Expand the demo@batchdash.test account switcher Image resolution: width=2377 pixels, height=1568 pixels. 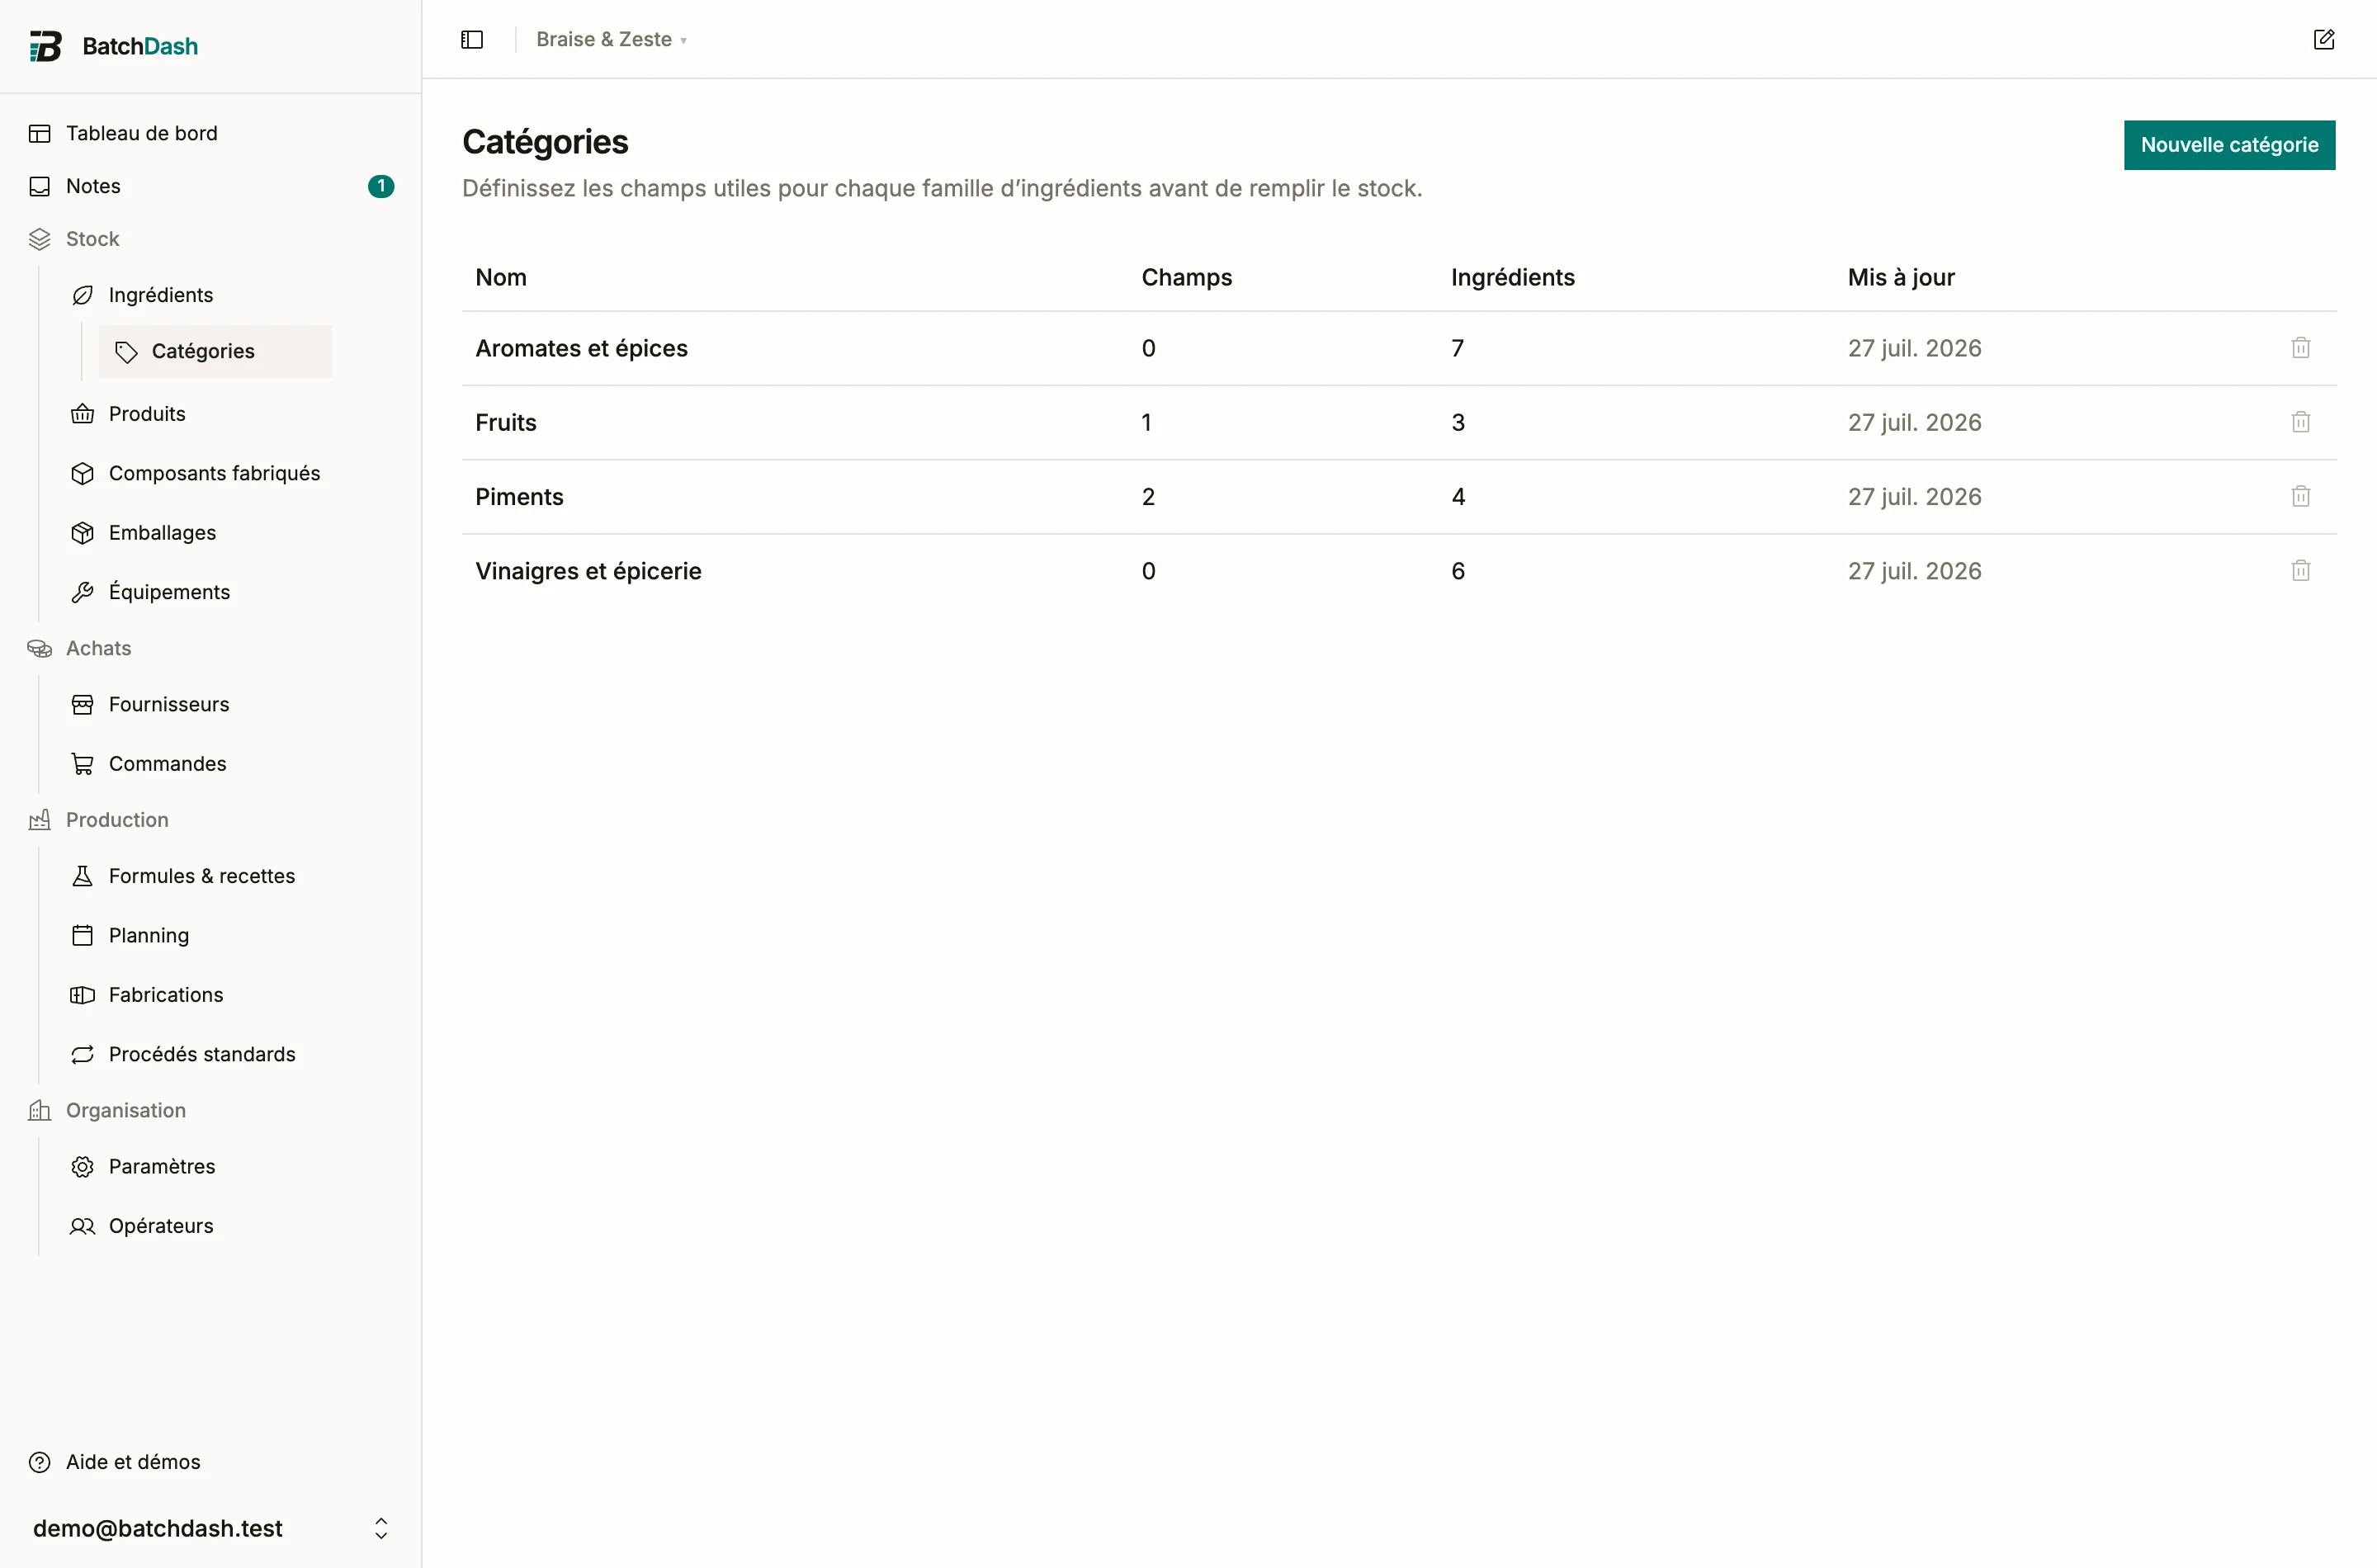(x=210, y=1528)
